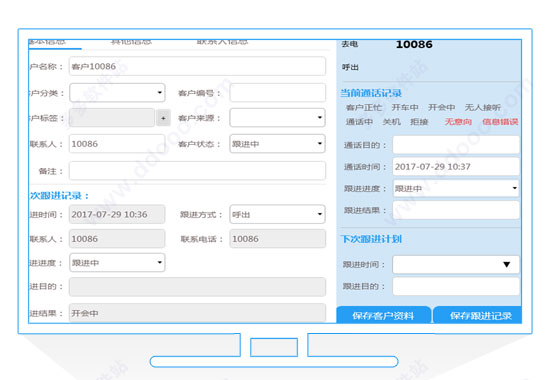Click 跟进结果 field showing 开会中
547x380 pixels.
point(197,313)
